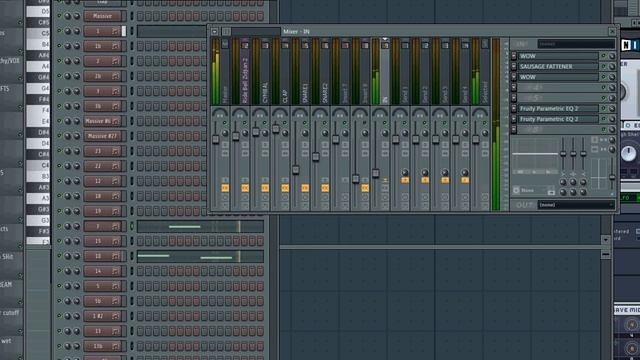This screenshot has height=360, width=640.
Task: Open the menu arrow of empty effect slot 5
Action: [514, 98]
